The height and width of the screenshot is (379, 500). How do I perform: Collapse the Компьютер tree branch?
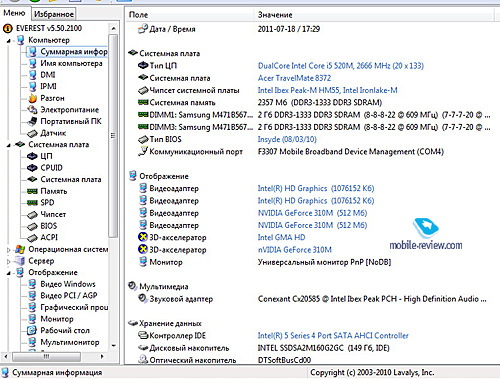(9, 41)
